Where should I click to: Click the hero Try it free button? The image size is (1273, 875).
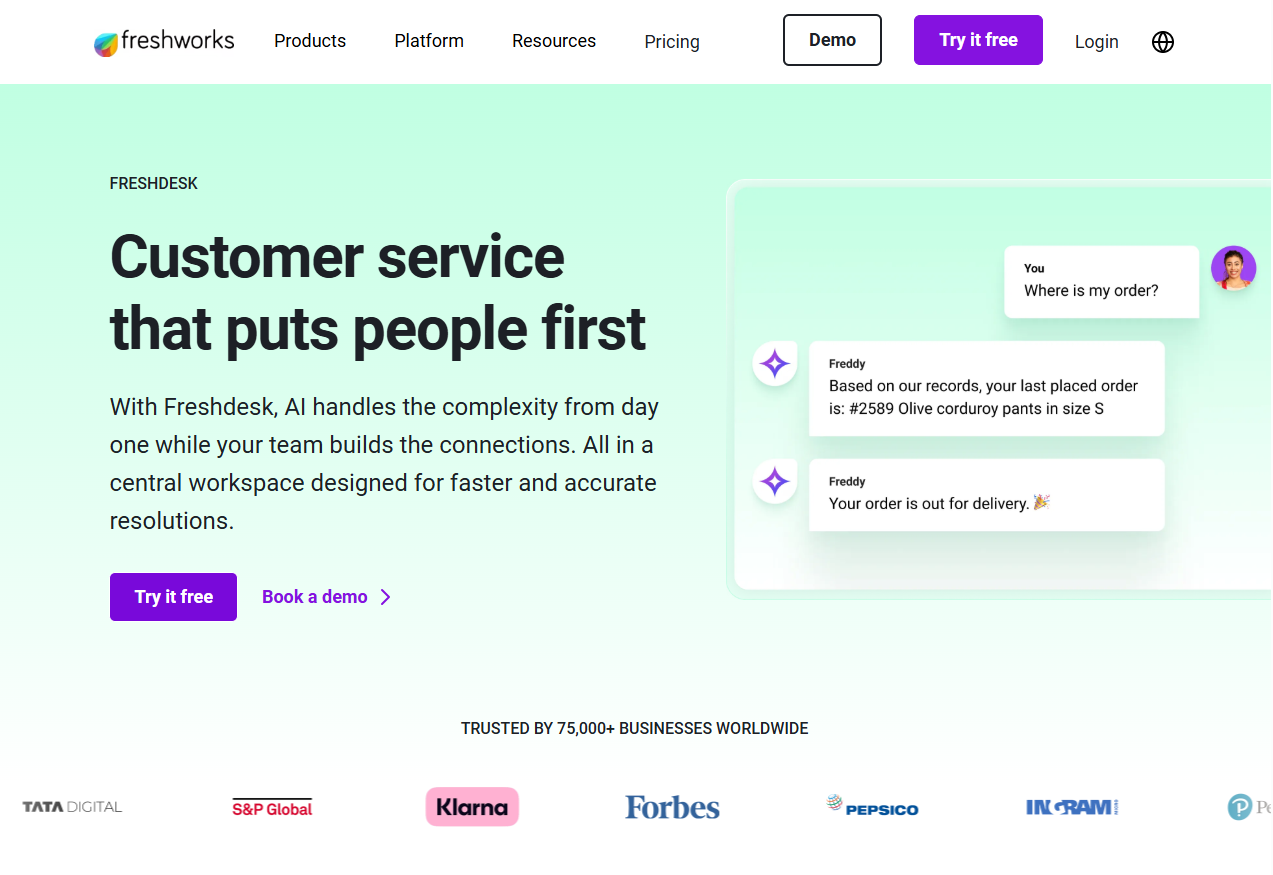(x=173, y=597)
